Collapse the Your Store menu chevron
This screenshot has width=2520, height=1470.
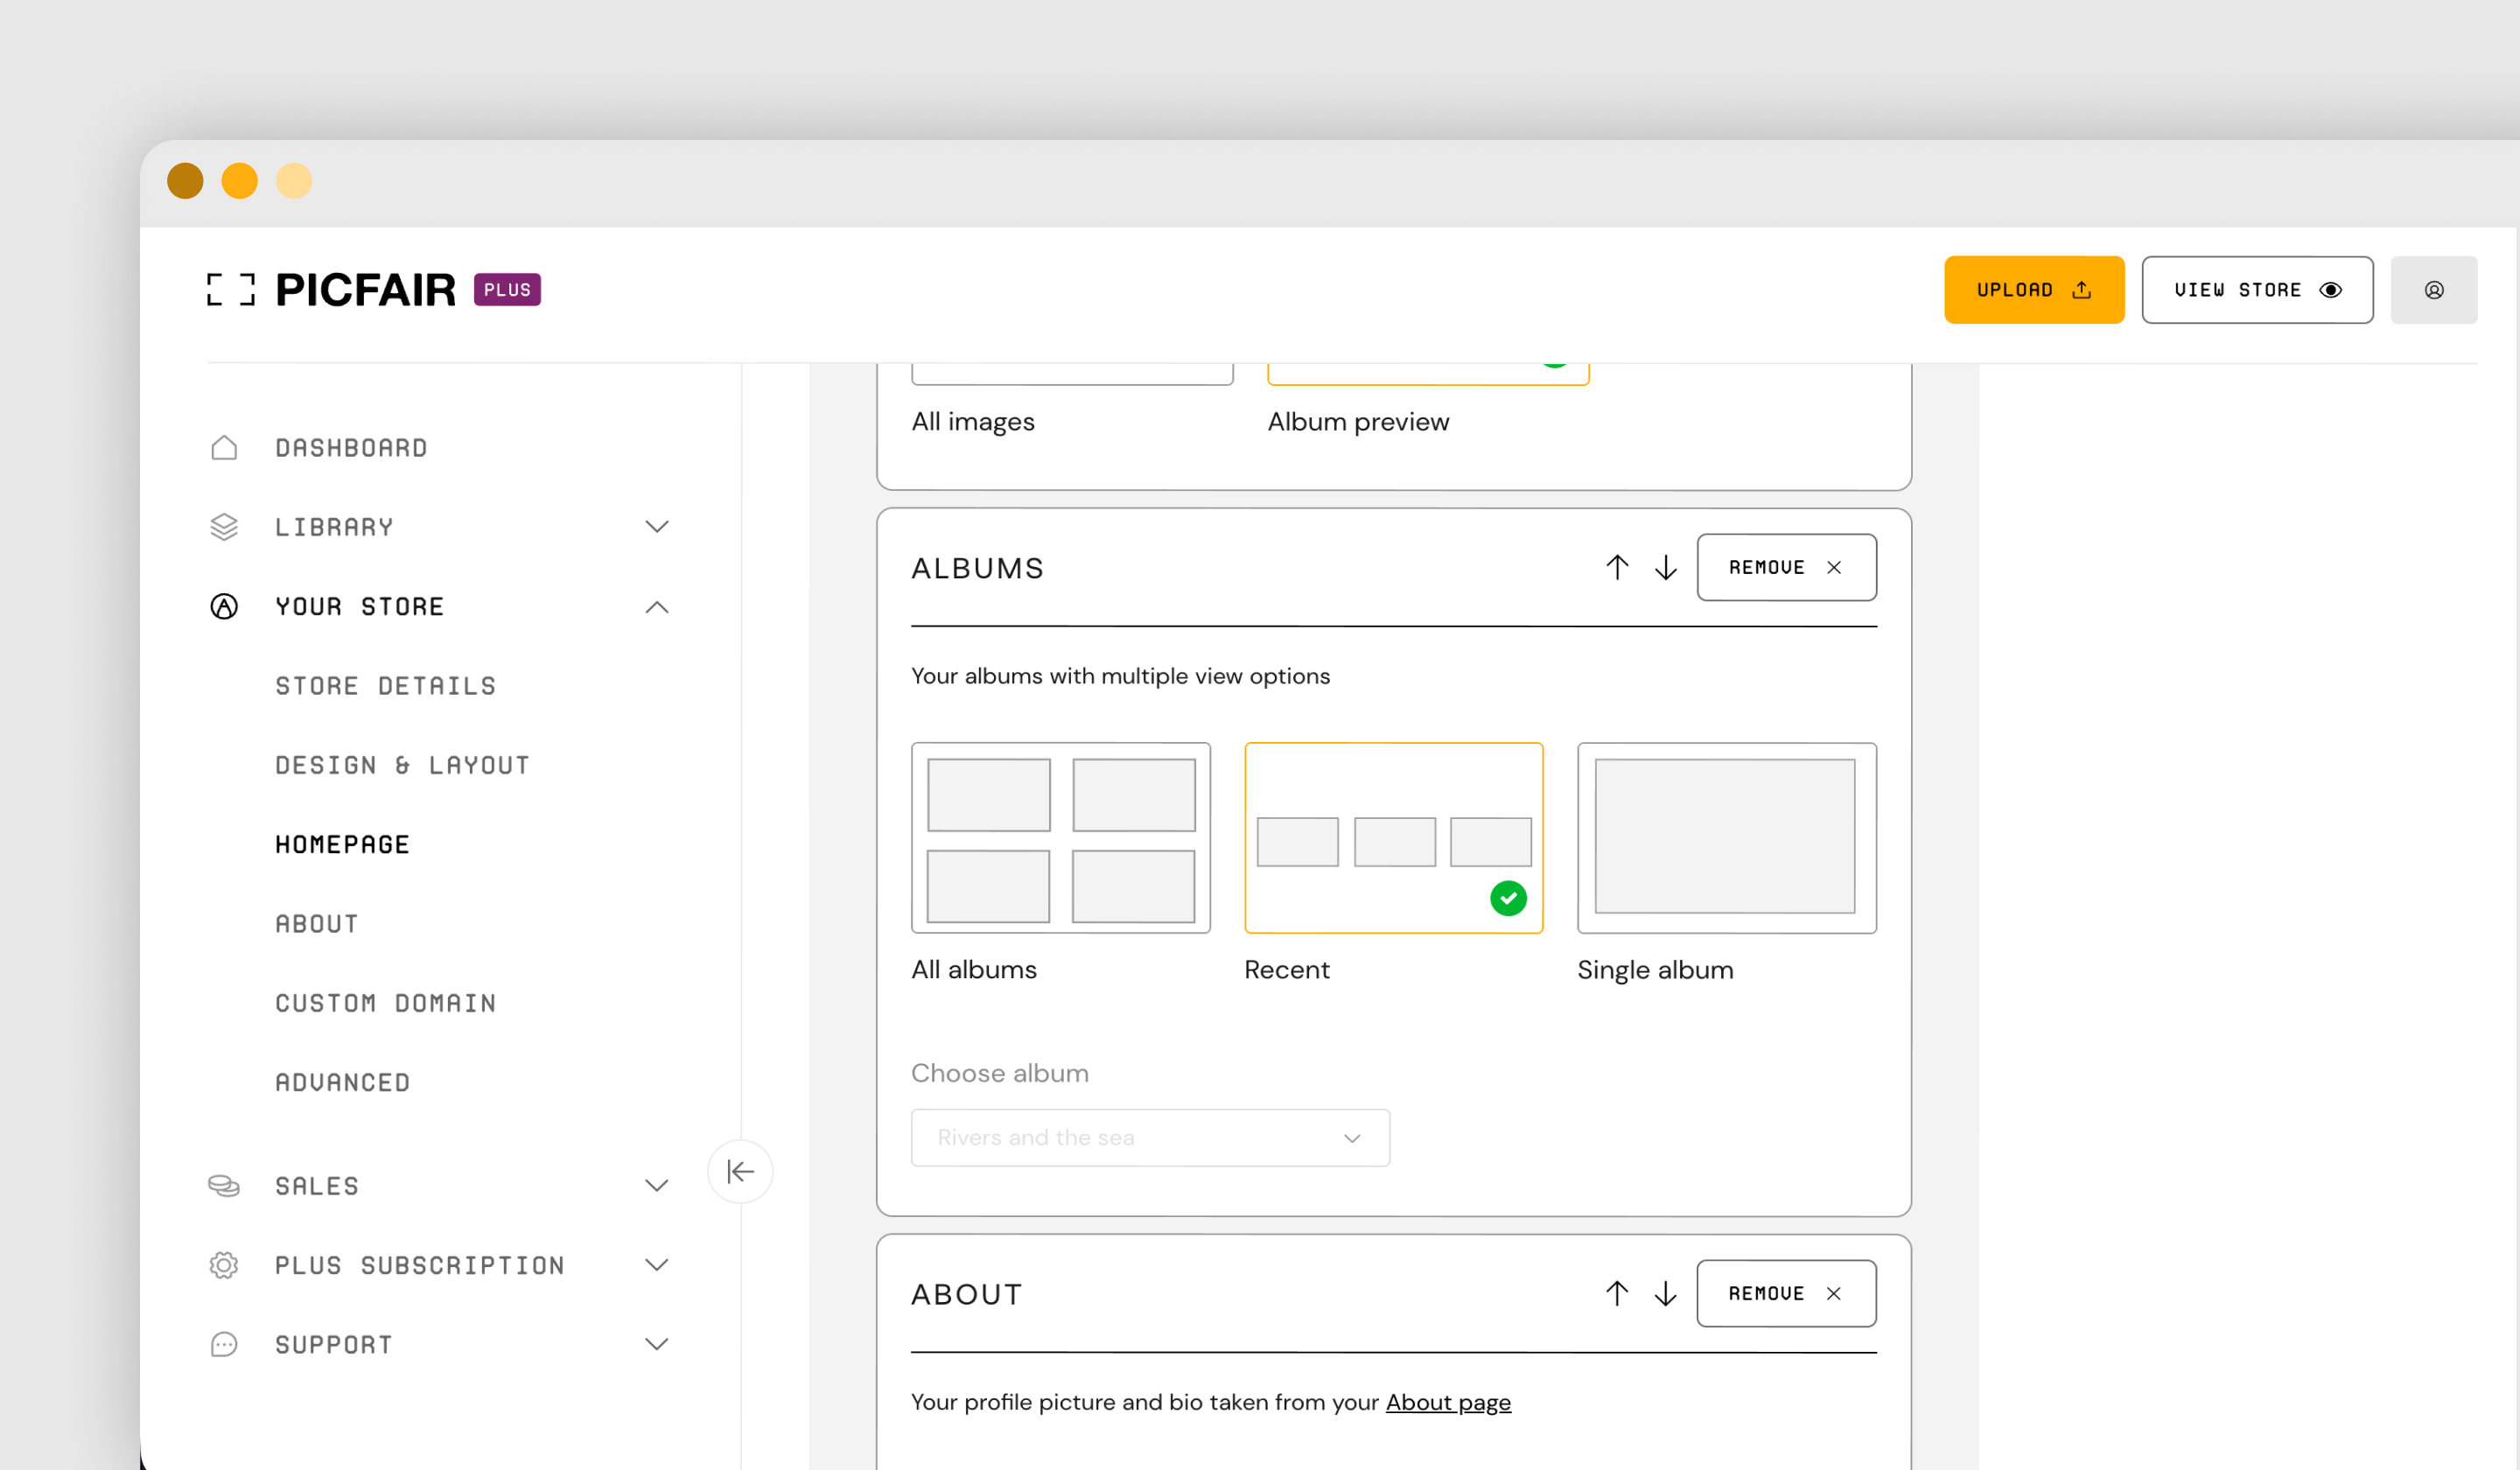point(656,607)
